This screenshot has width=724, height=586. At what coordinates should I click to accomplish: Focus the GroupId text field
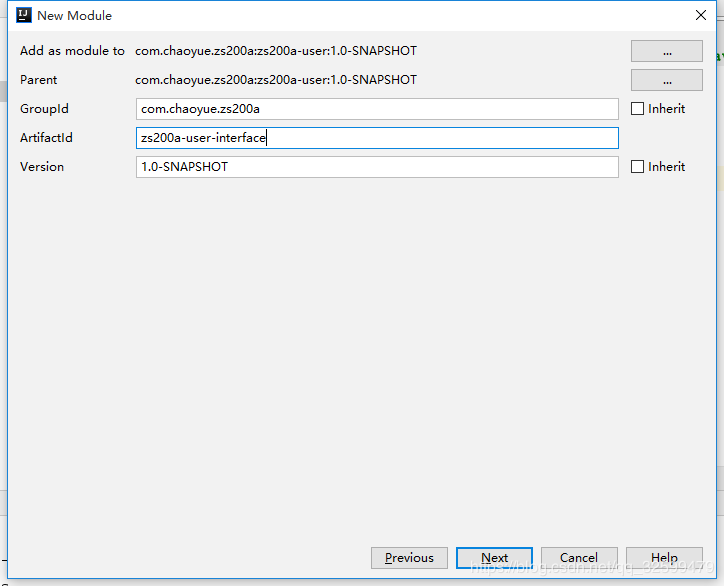[377, 109]
